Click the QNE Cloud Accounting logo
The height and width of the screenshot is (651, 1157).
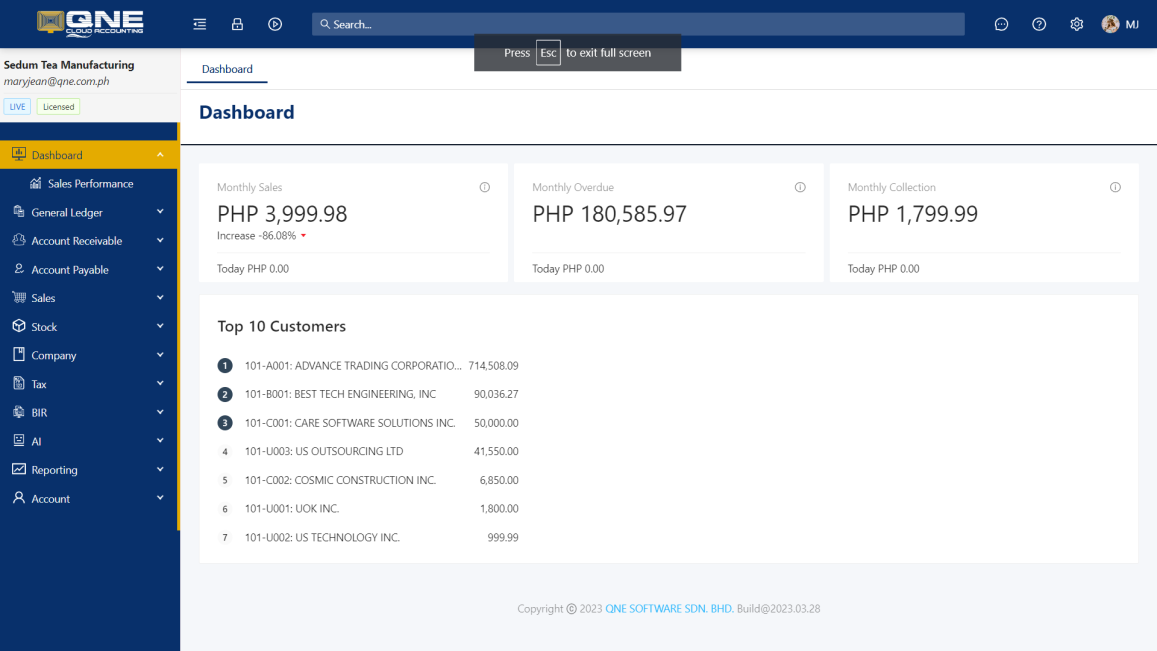tap(90, 24)
